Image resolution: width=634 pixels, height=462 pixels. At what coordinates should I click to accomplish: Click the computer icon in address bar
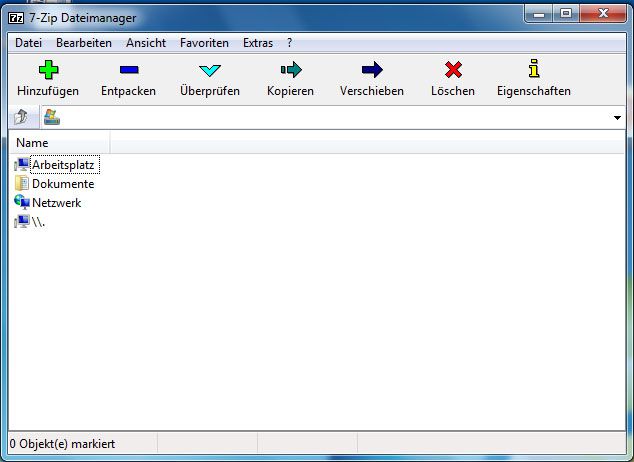click(52, 117)
